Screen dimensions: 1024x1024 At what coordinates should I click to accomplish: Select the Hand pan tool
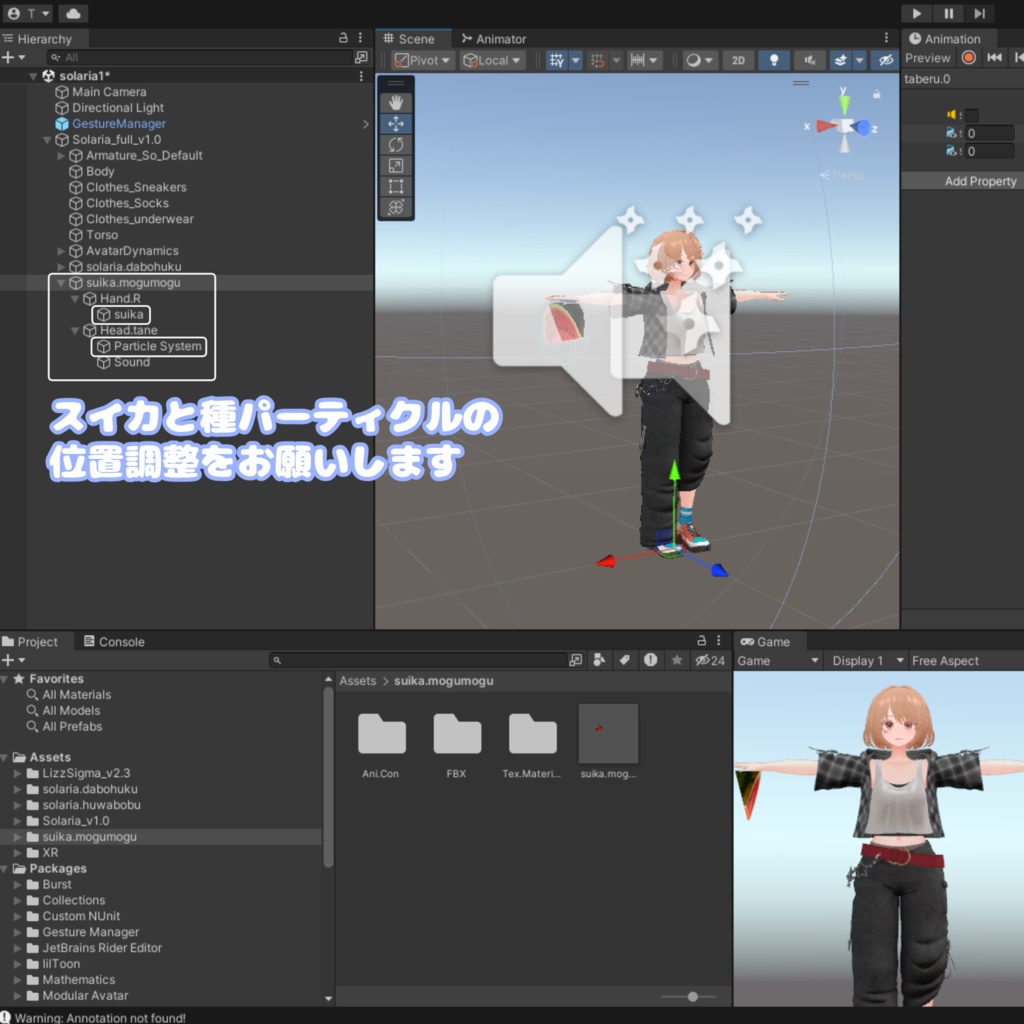tap(395, 101)
